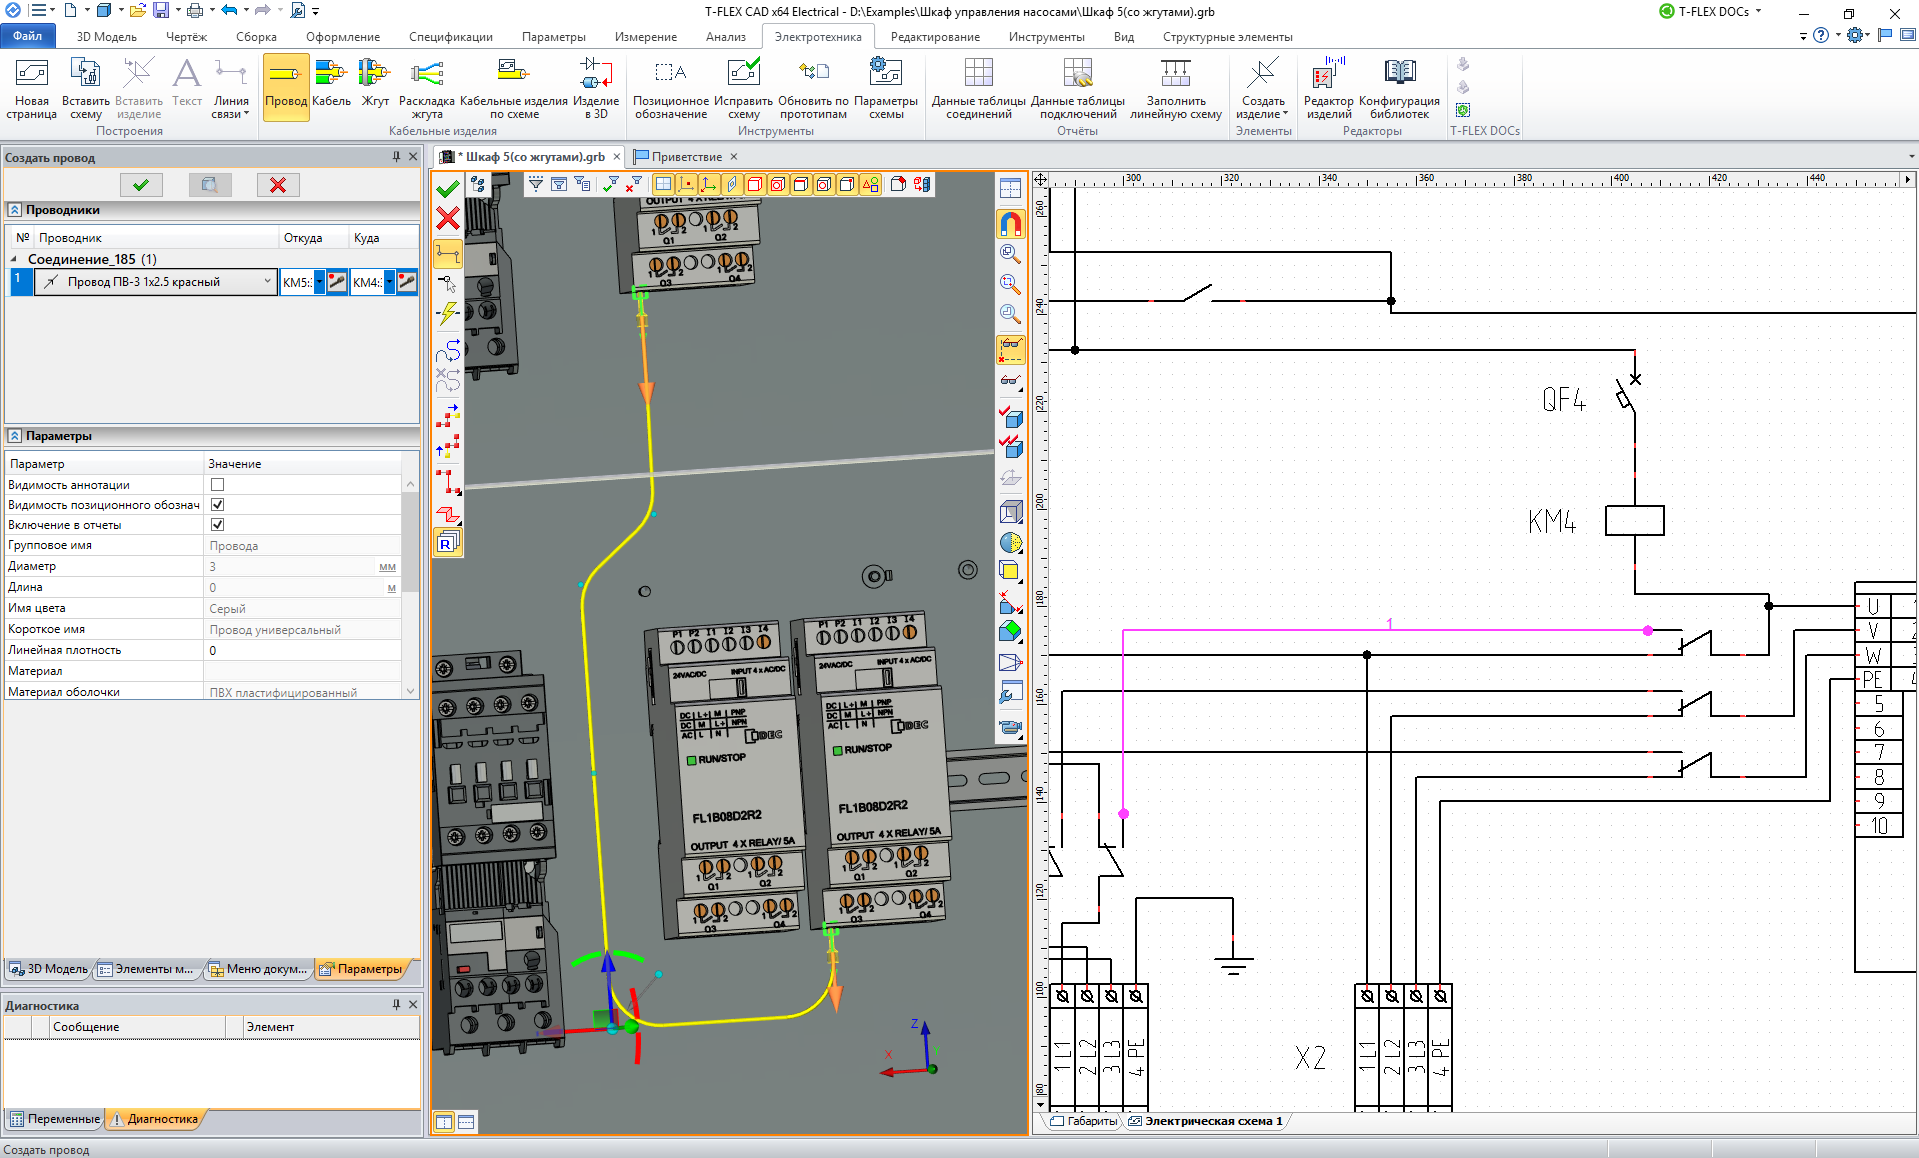Click Позиционное обозначение tool
The image size is (1919, 1158).
coord(671,87)
